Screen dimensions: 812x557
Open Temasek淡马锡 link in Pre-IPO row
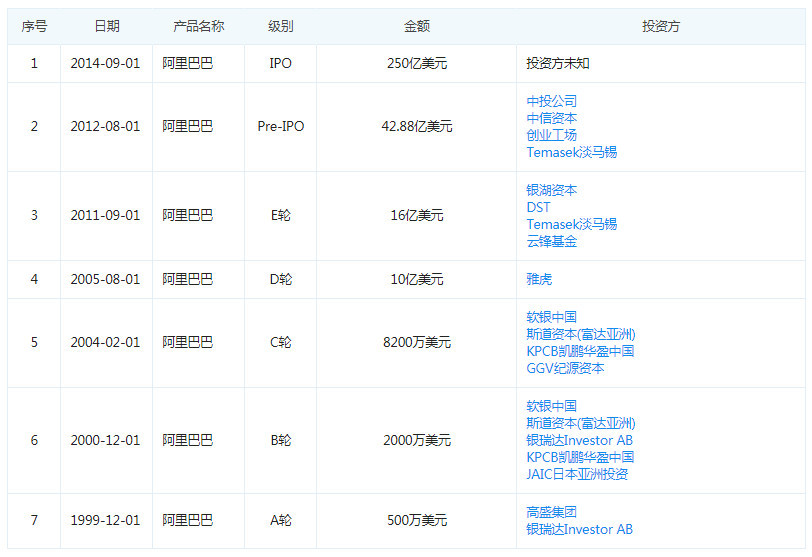click(572, 152)
